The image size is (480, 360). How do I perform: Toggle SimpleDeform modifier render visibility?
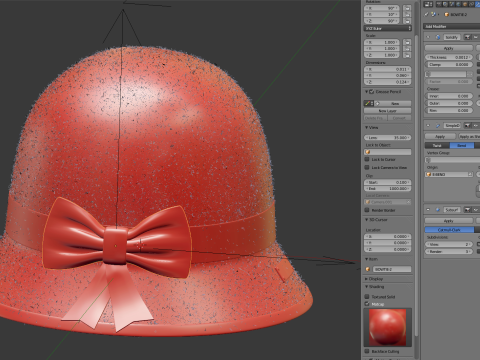click(468, 126)
